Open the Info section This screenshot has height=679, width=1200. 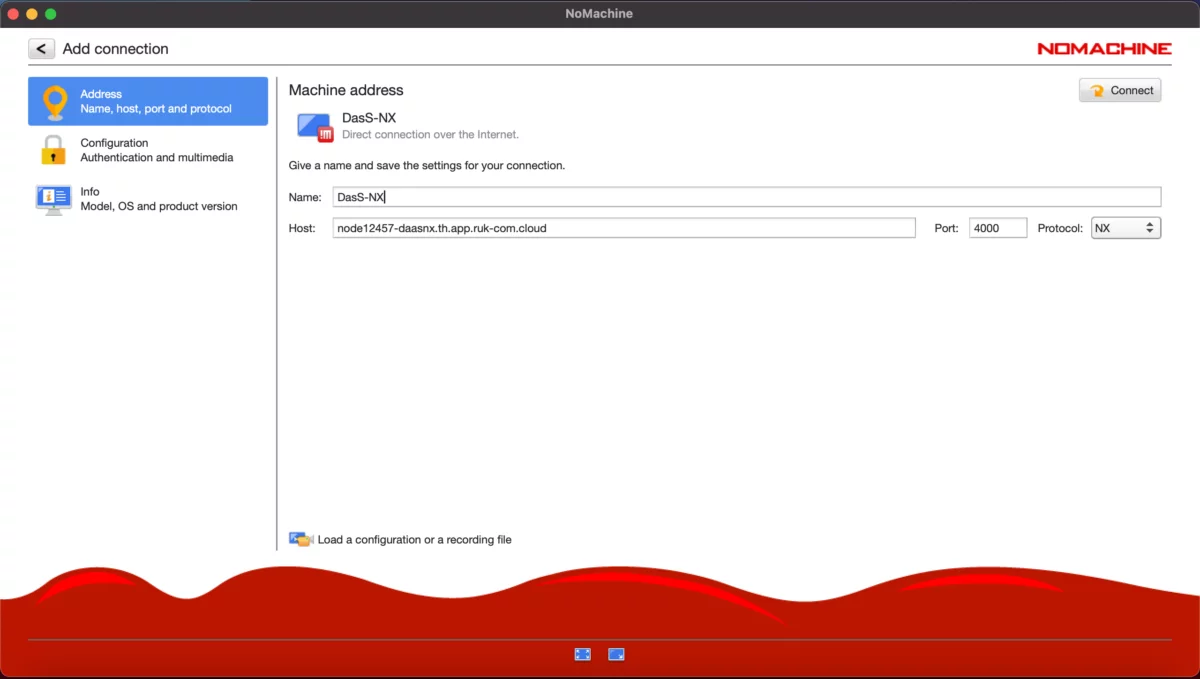[148, 199]
